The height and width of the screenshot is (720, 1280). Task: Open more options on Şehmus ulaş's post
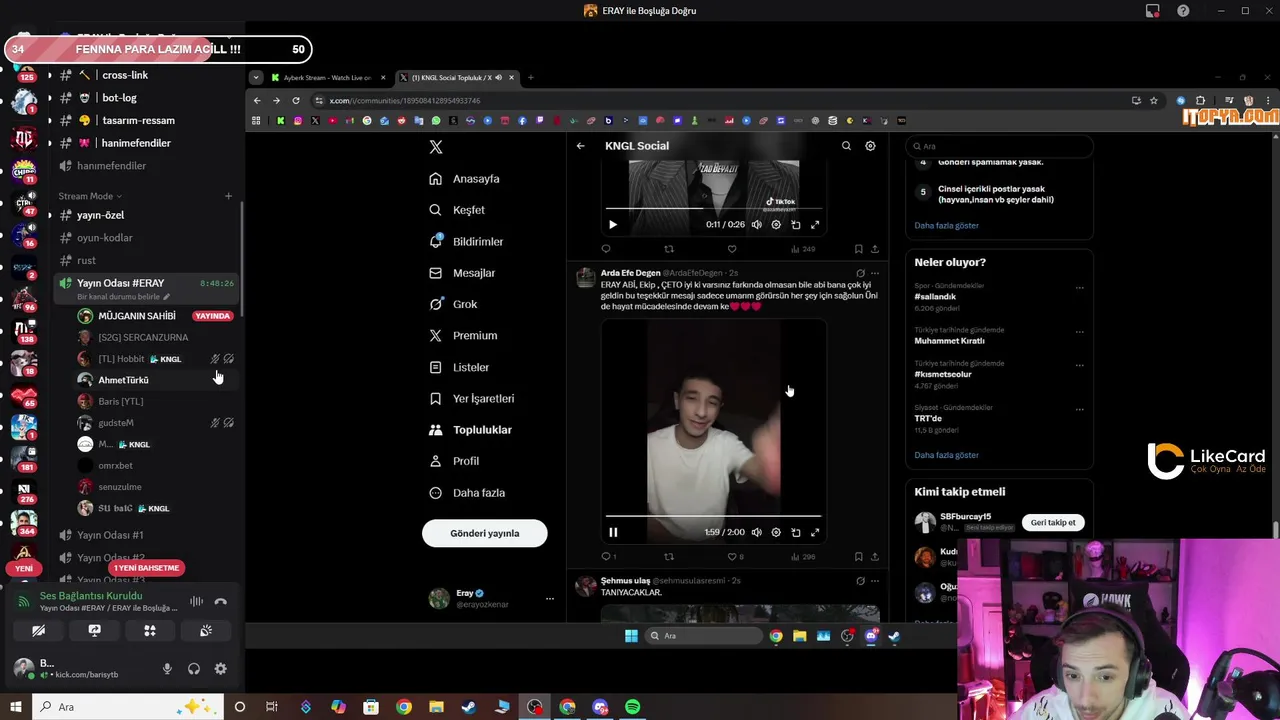(875, 581)
